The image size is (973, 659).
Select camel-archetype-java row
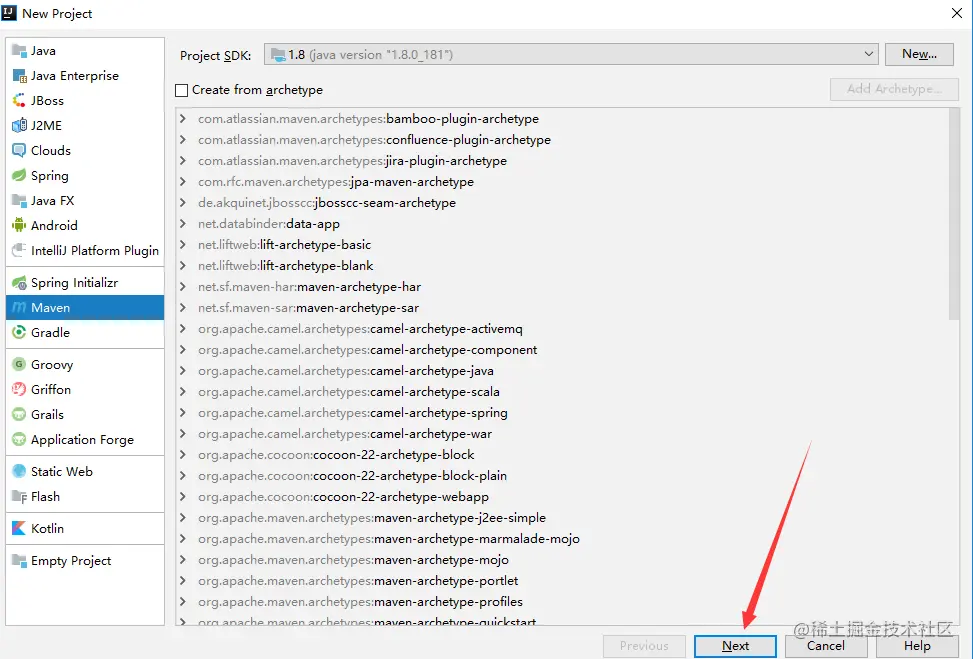point(562,371)
